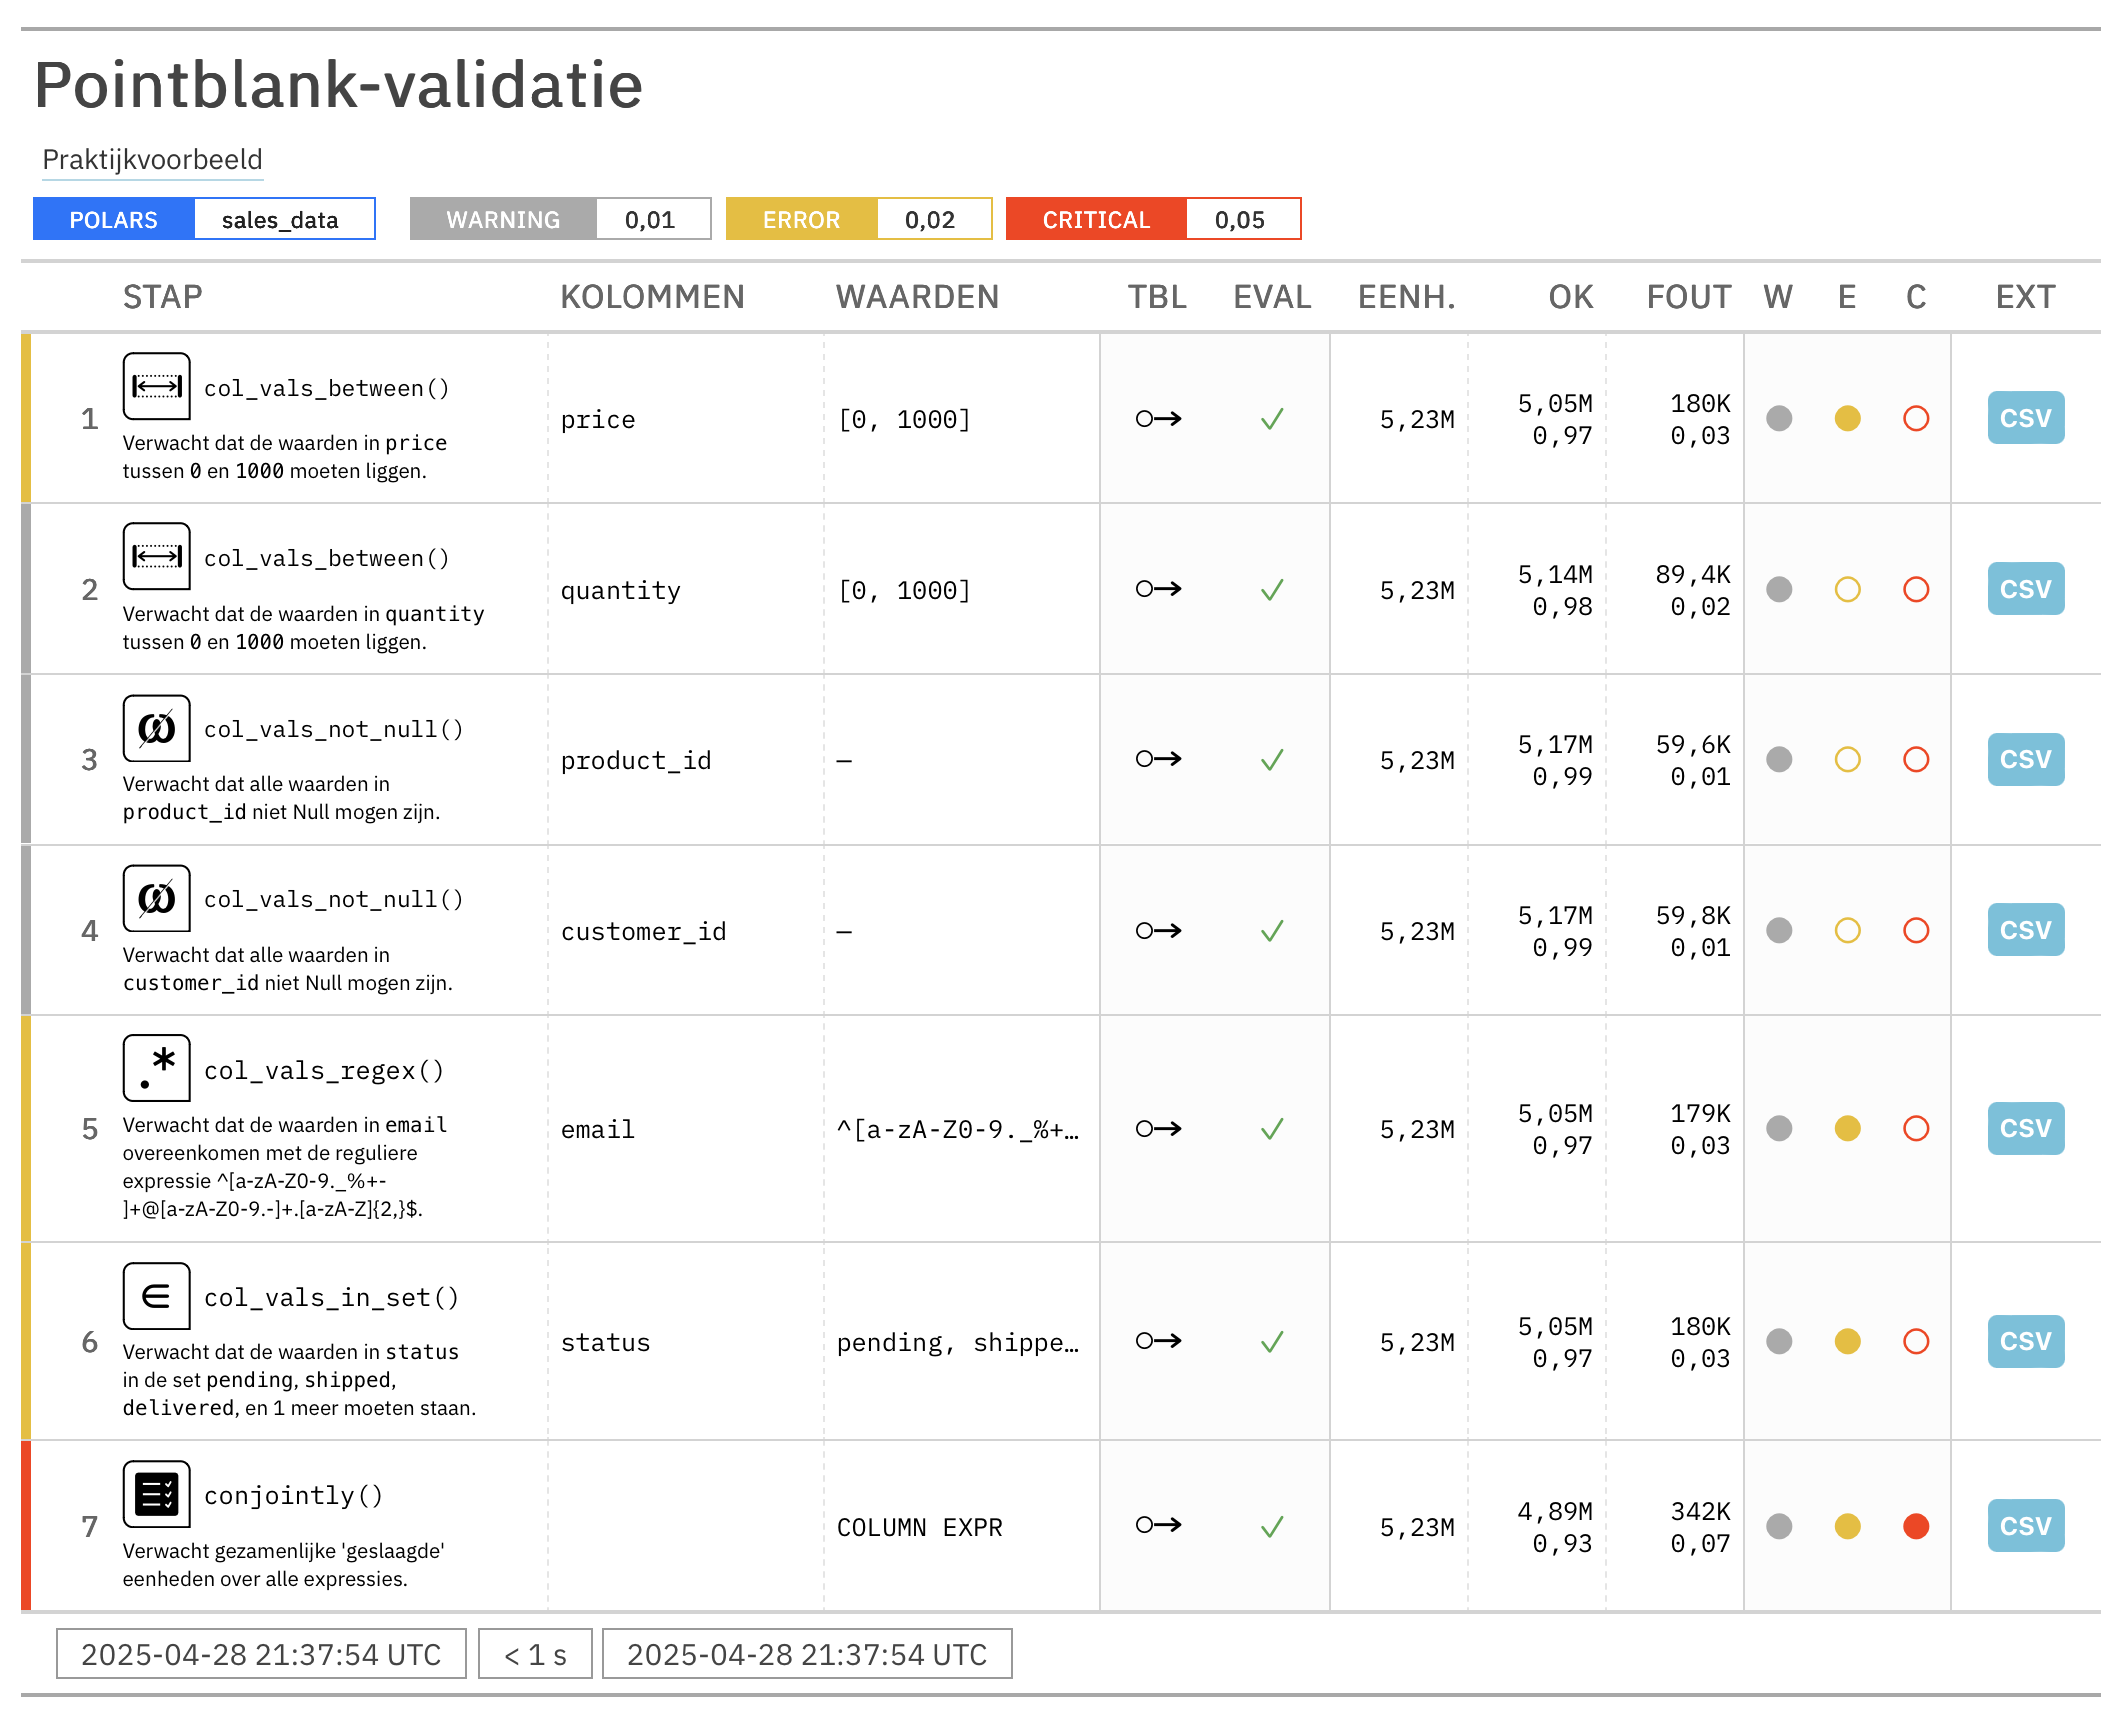The image size is (2124, 1720).
Task: Click the TBL arrow icon in quantity row
Action: click(x=1158, y=589)
